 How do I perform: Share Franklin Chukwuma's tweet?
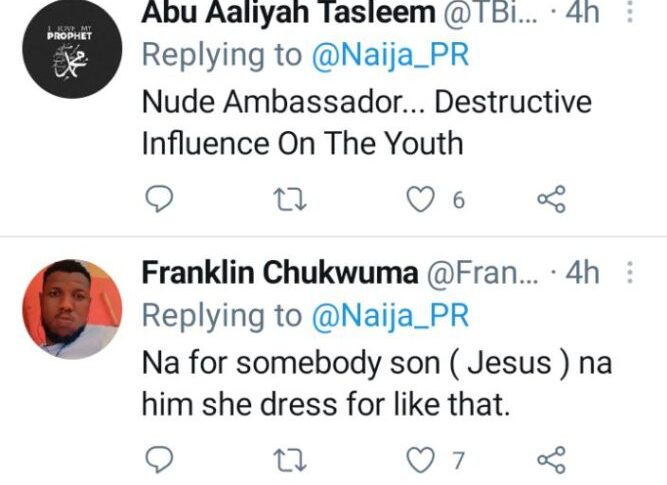(551, 459)
